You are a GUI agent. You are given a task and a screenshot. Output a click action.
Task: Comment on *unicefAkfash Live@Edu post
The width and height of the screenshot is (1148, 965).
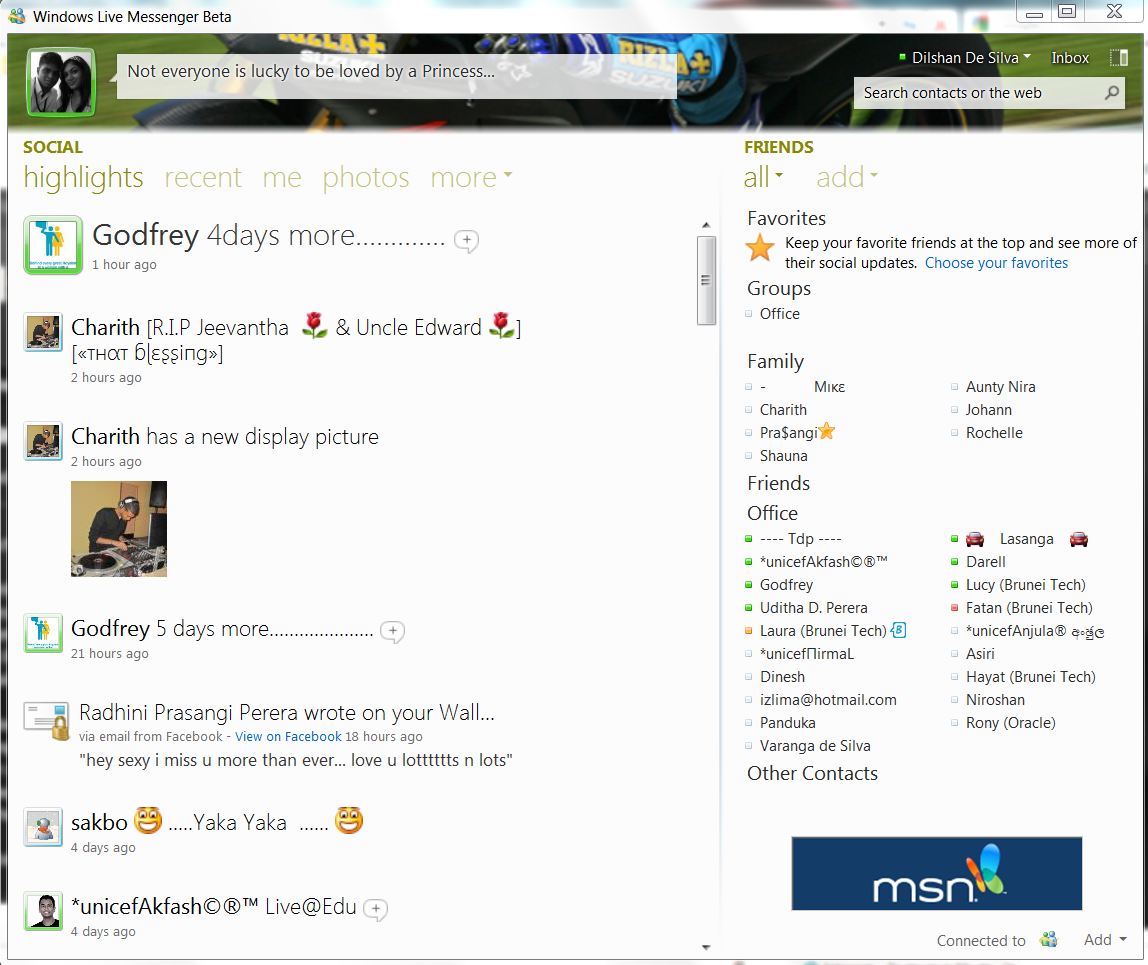[376, 909]
